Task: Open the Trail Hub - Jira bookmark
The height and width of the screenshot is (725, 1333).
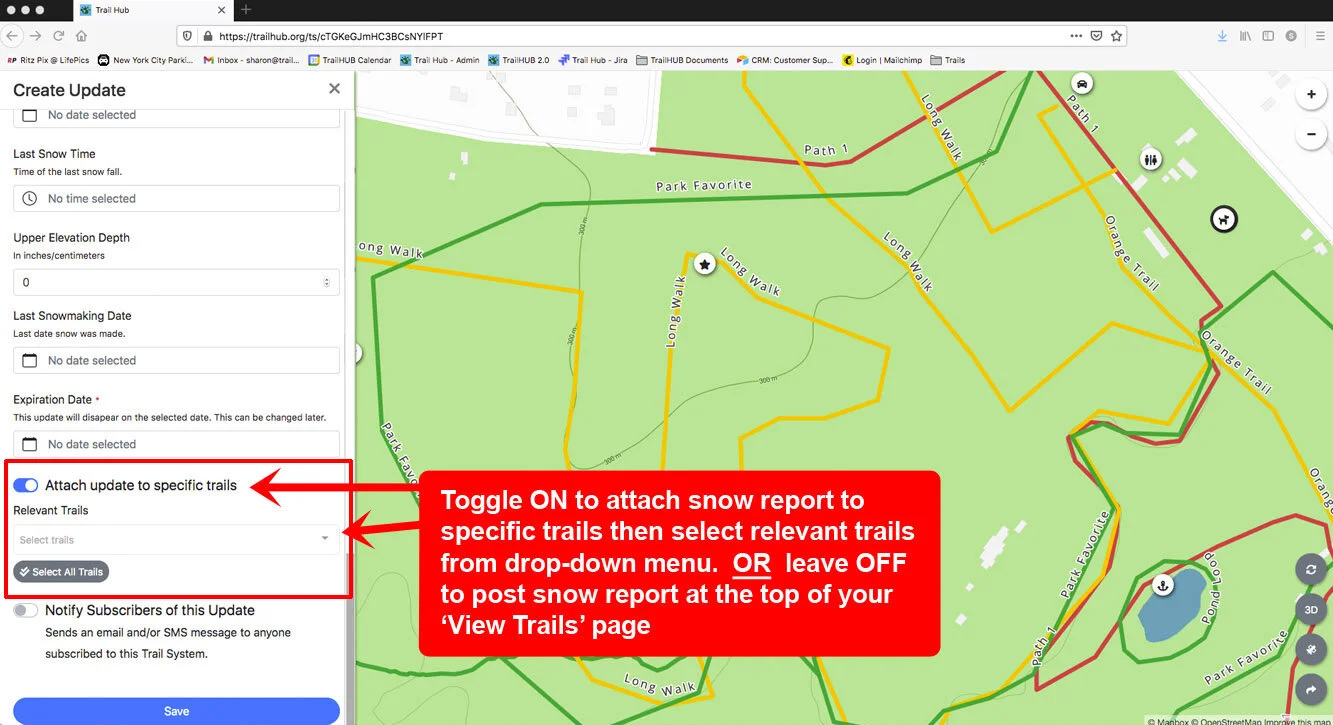Action: pyautogui.click(x=593, y=60)
